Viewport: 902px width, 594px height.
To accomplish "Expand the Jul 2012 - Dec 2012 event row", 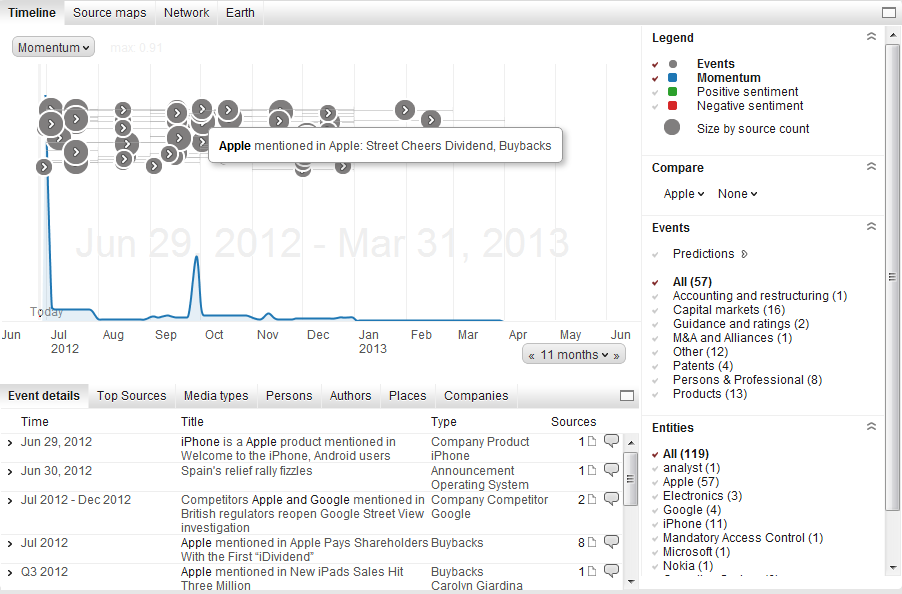I will point(10,500).
